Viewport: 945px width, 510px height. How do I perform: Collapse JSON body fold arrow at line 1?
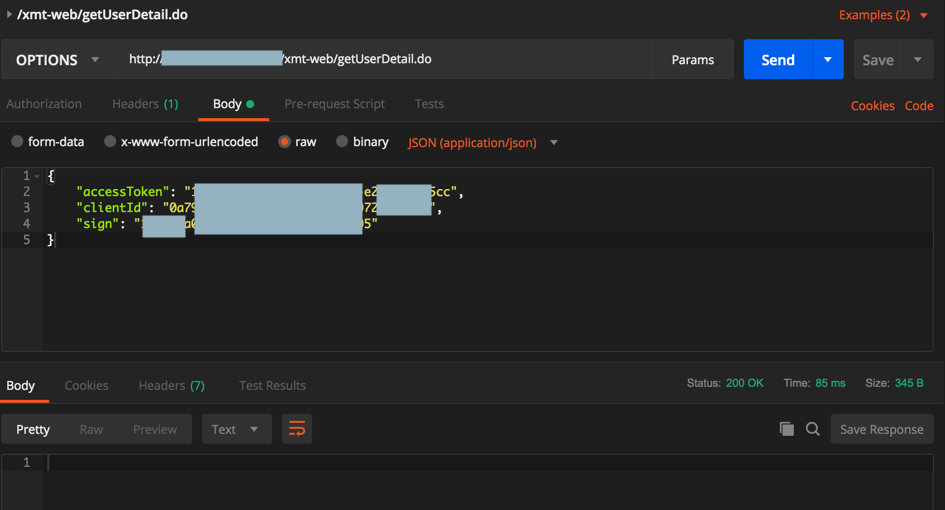pos(37,176)
